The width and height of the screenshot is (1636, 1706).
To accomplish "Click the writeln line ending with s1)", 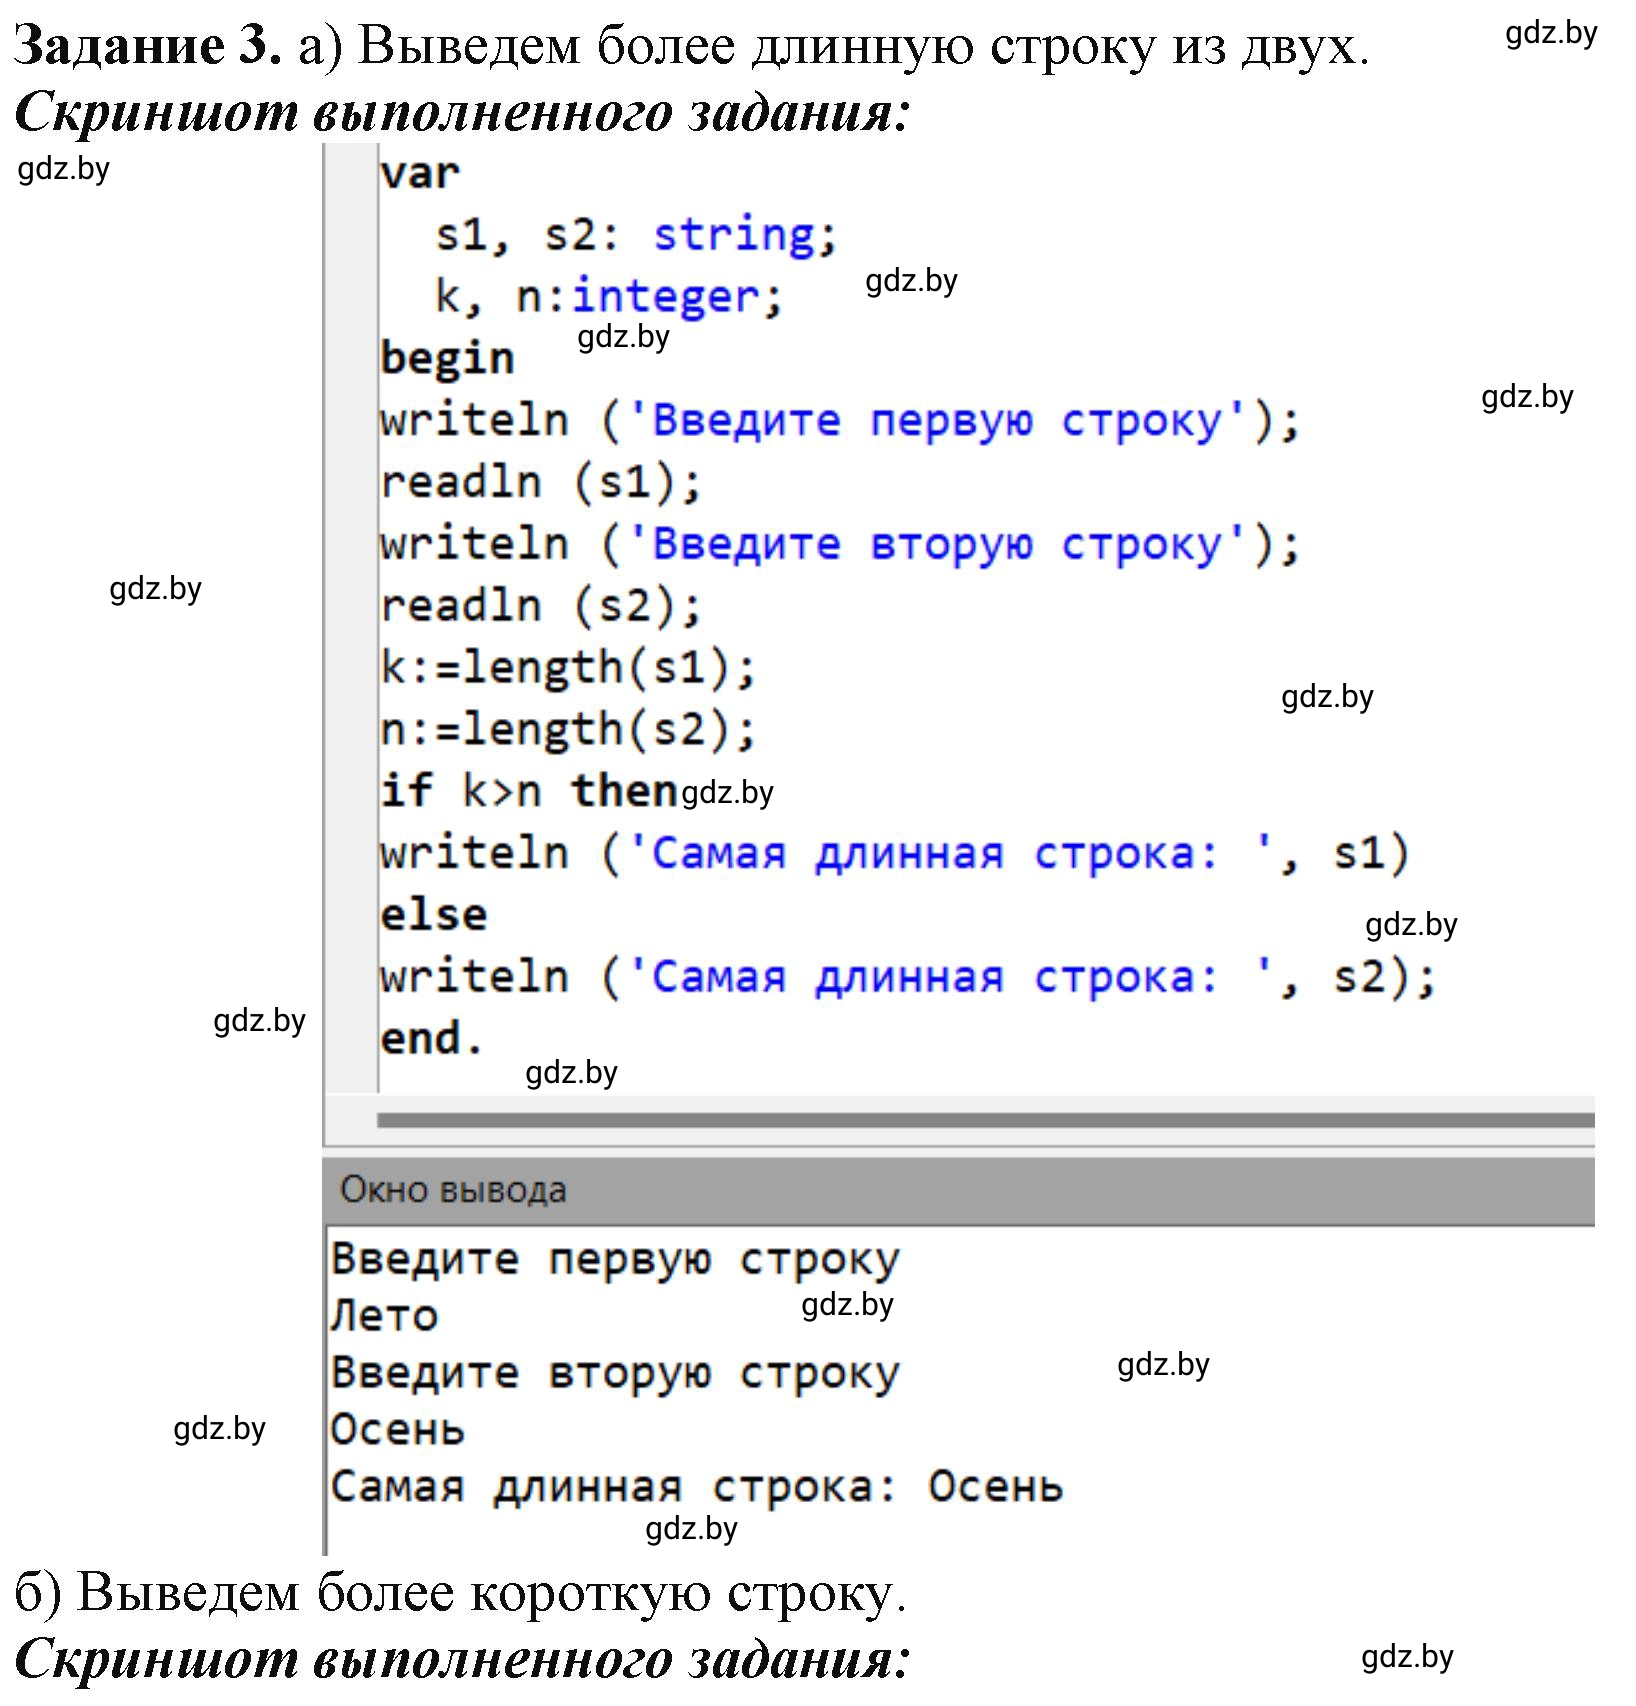I will coord(894,854).
